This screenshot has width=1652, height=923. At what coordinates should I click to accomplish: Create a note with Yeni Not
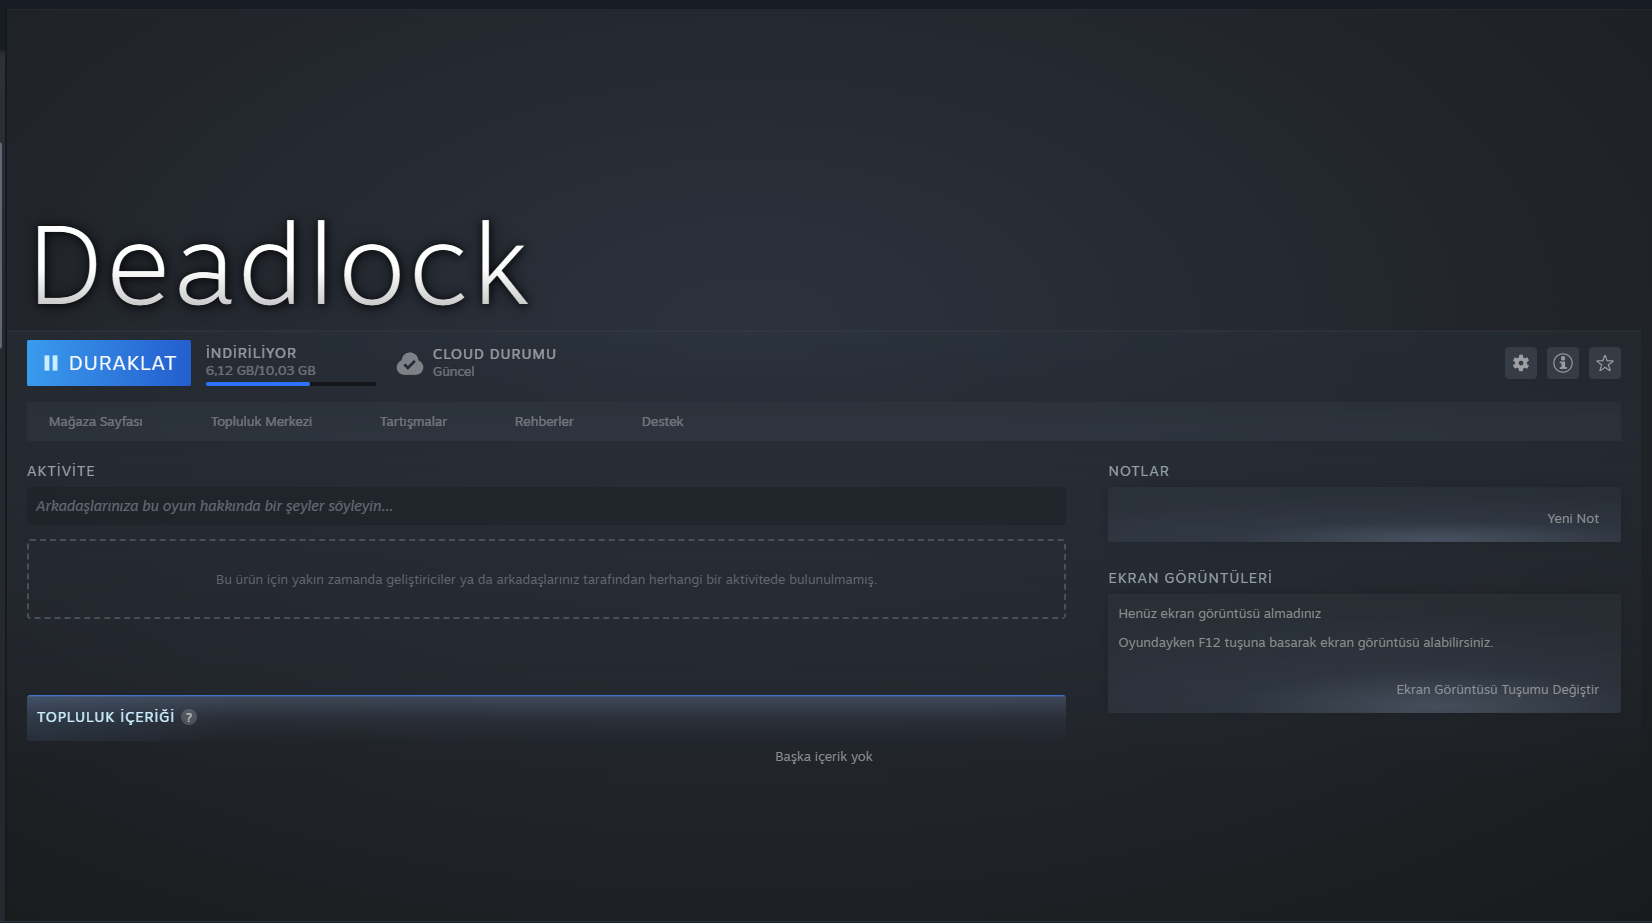(1573, 518)
